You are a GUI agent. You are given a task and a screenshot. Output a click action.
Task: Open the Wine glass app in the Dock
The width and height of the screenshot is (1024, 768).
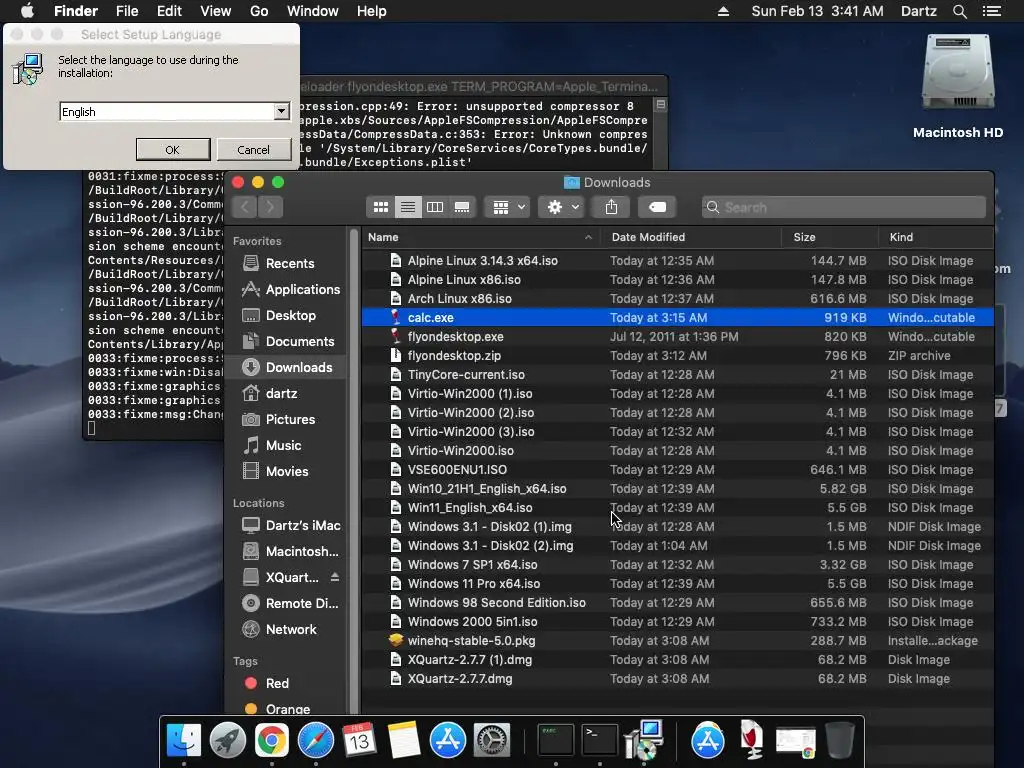pos(752,739)
